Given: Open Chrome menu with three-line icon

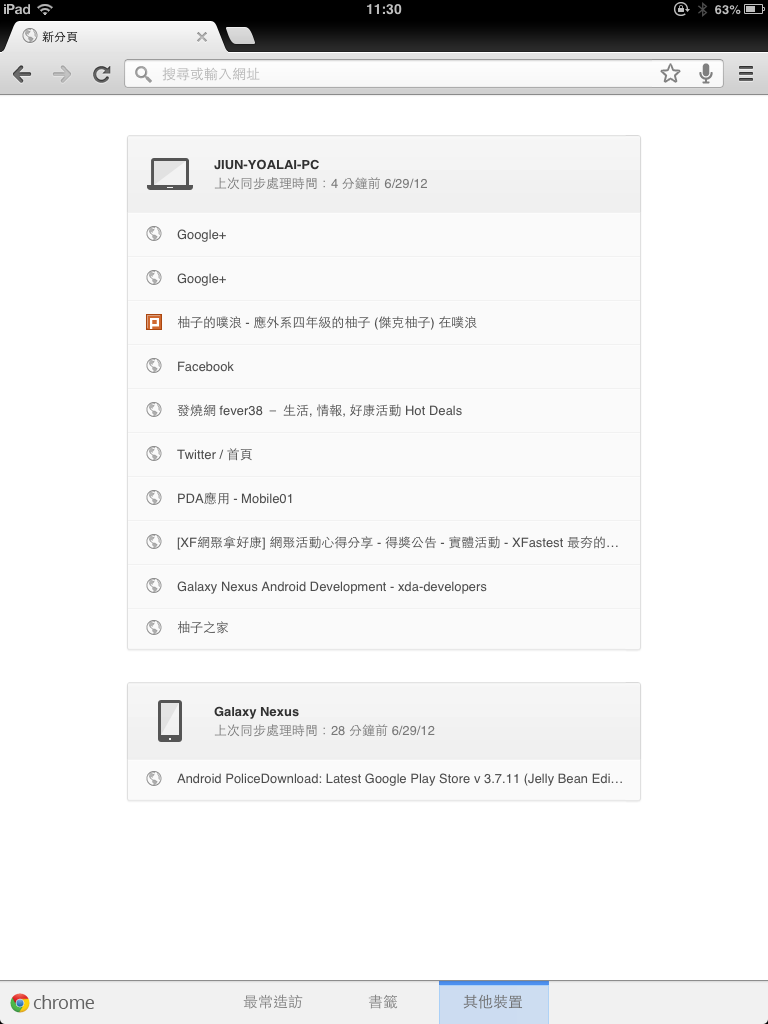Looking at the screenshot, I should click(746, 74).
